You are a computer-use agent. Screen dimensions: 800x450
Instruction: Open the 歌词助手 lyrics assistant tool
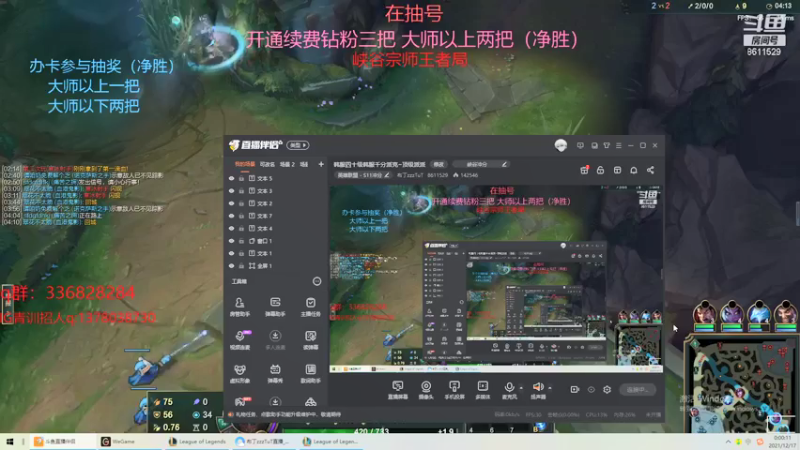(x=310, y=373)
